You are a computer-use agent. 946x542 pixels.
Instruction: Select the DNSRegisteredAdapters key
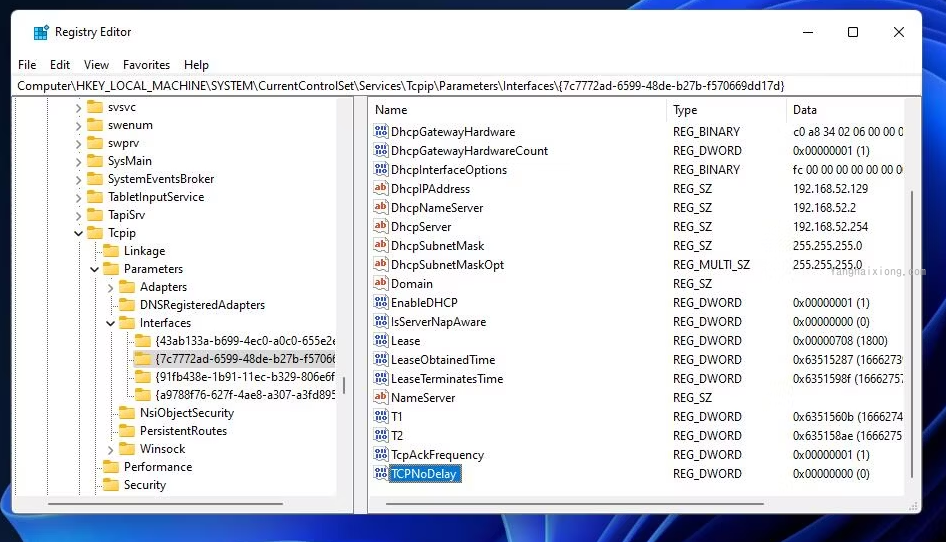202,305
